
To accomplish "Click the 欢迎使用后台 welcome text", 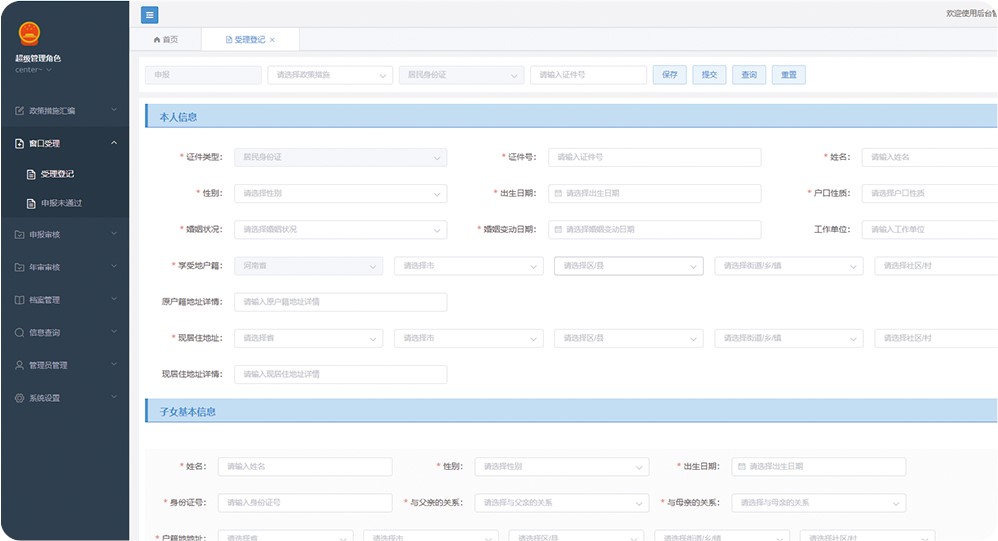I will click(971, 13).
